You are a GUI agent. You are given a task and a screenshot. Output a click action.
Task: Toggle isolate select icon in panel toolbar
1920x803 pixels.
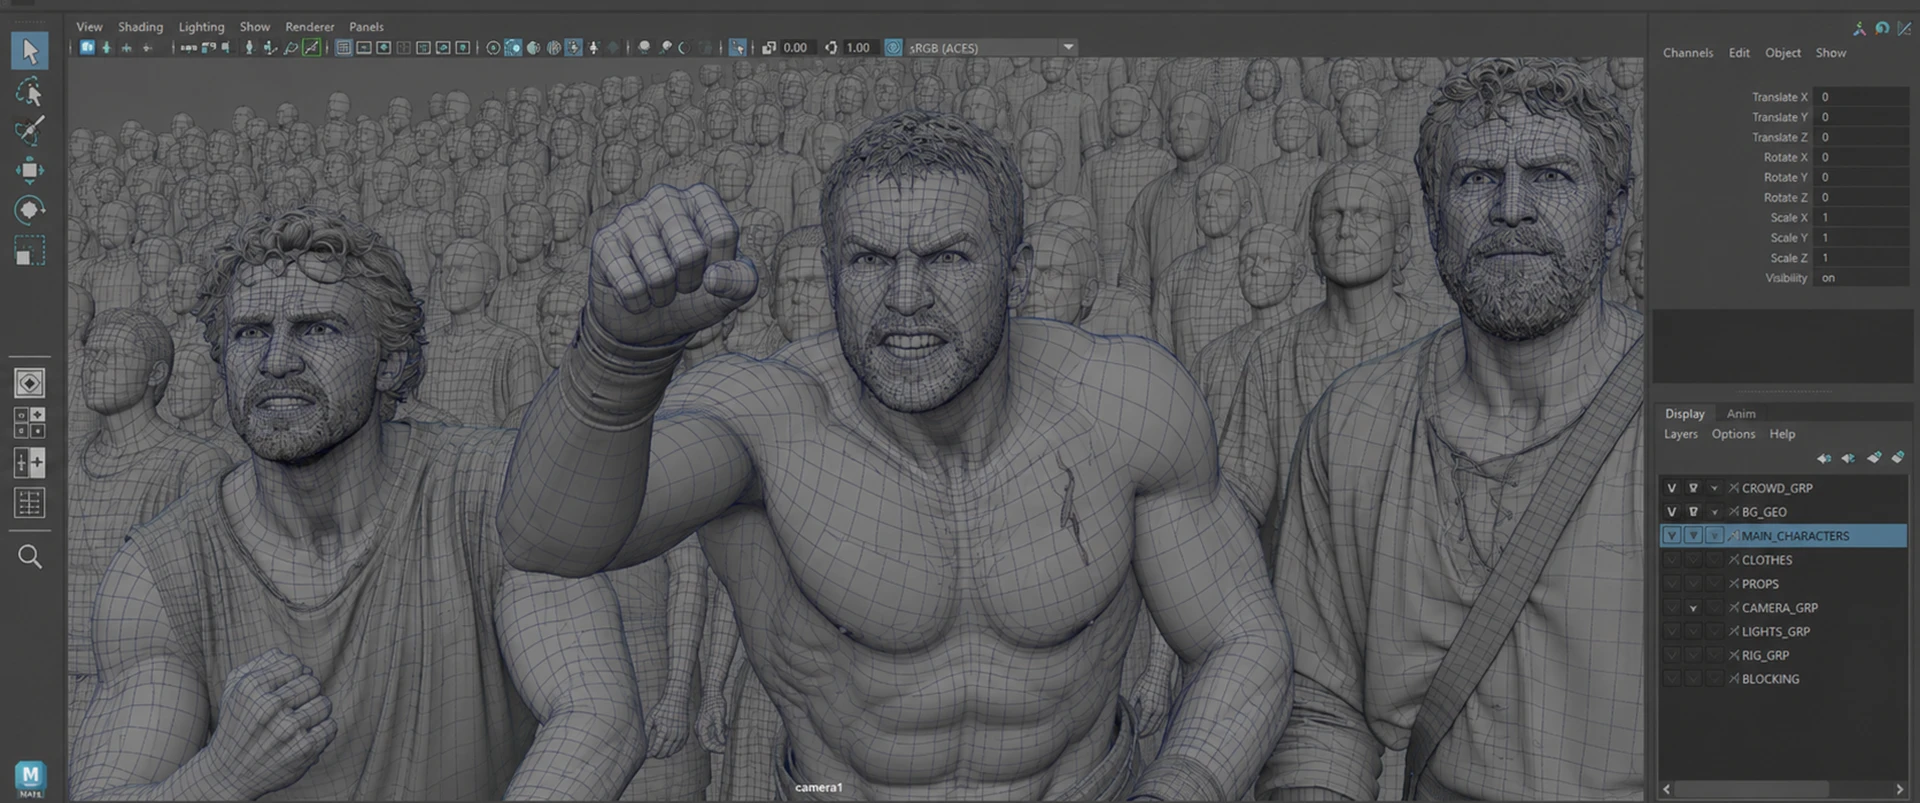pos(737,47)
